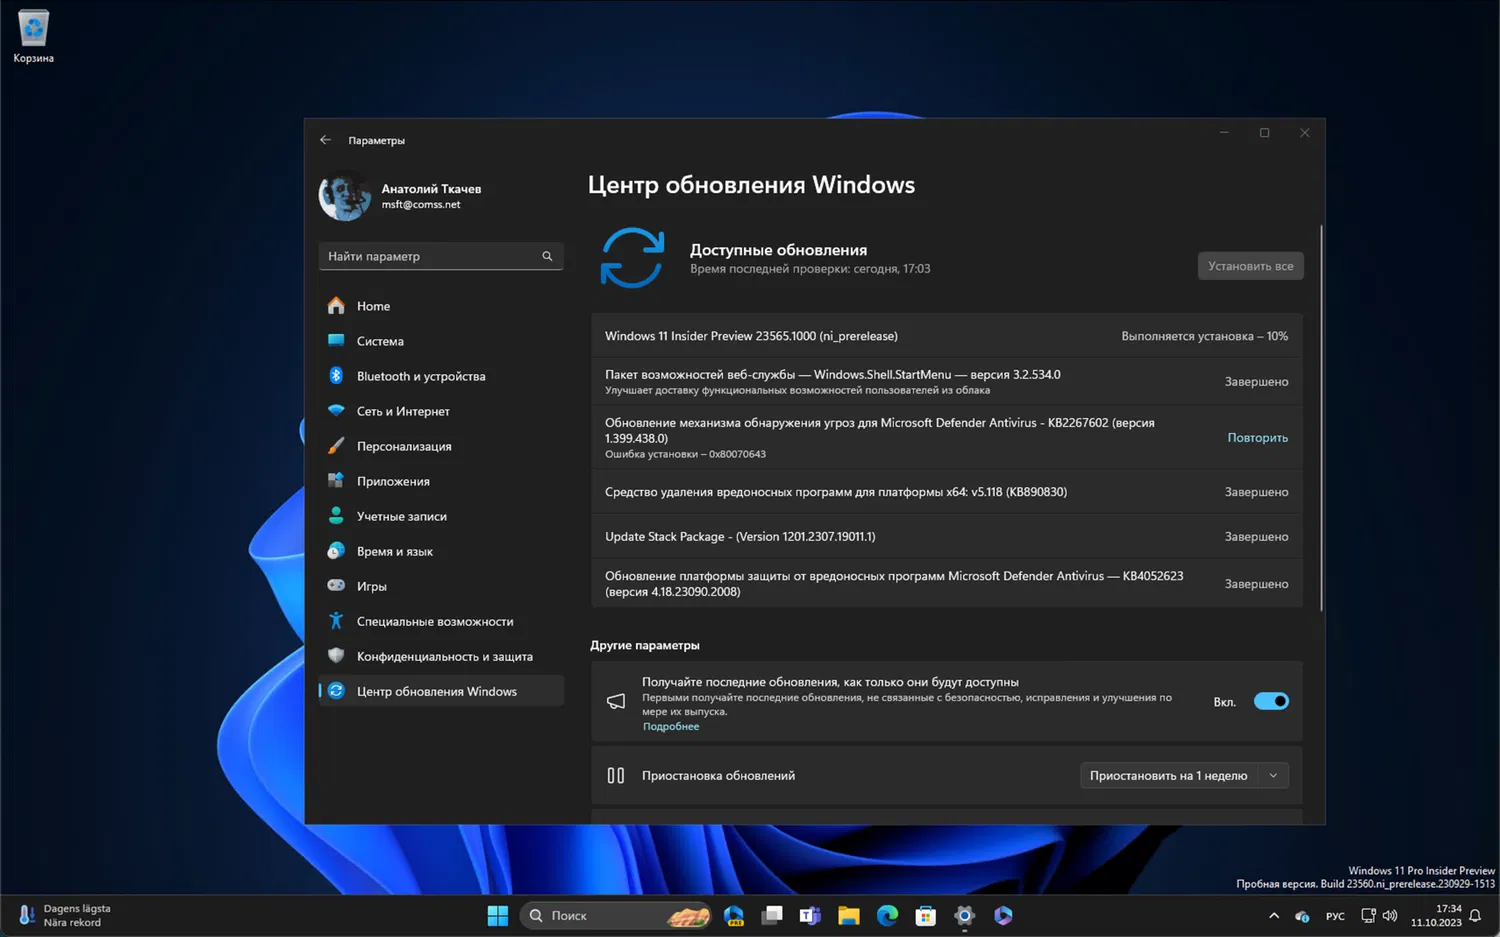1500x937 pixels.
Task: Switch to Учетные записи settings section
Action: tap(401, 516)
